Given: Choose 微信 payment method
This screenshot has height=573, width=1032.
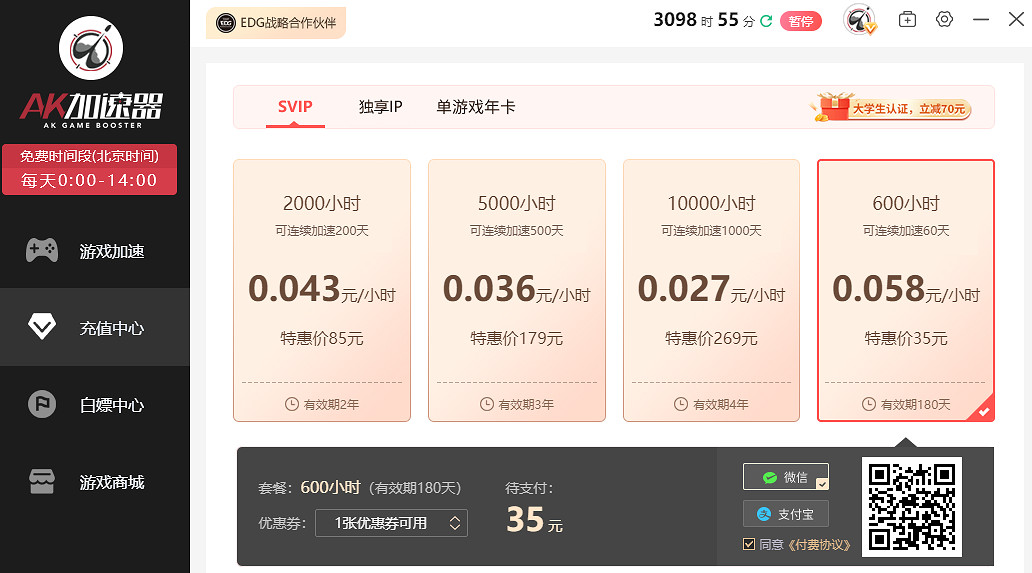Looking at the screenshot, I should coord(786,477).
